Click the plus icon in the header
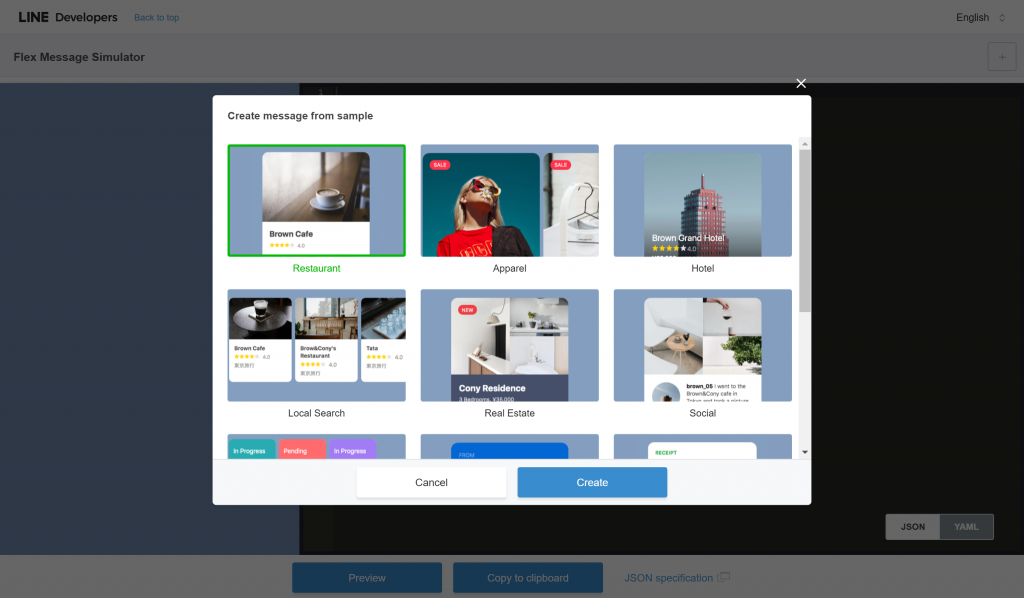Viewport: 1024px width, 598px height. pyautogui.click(x=1002, y=57)
